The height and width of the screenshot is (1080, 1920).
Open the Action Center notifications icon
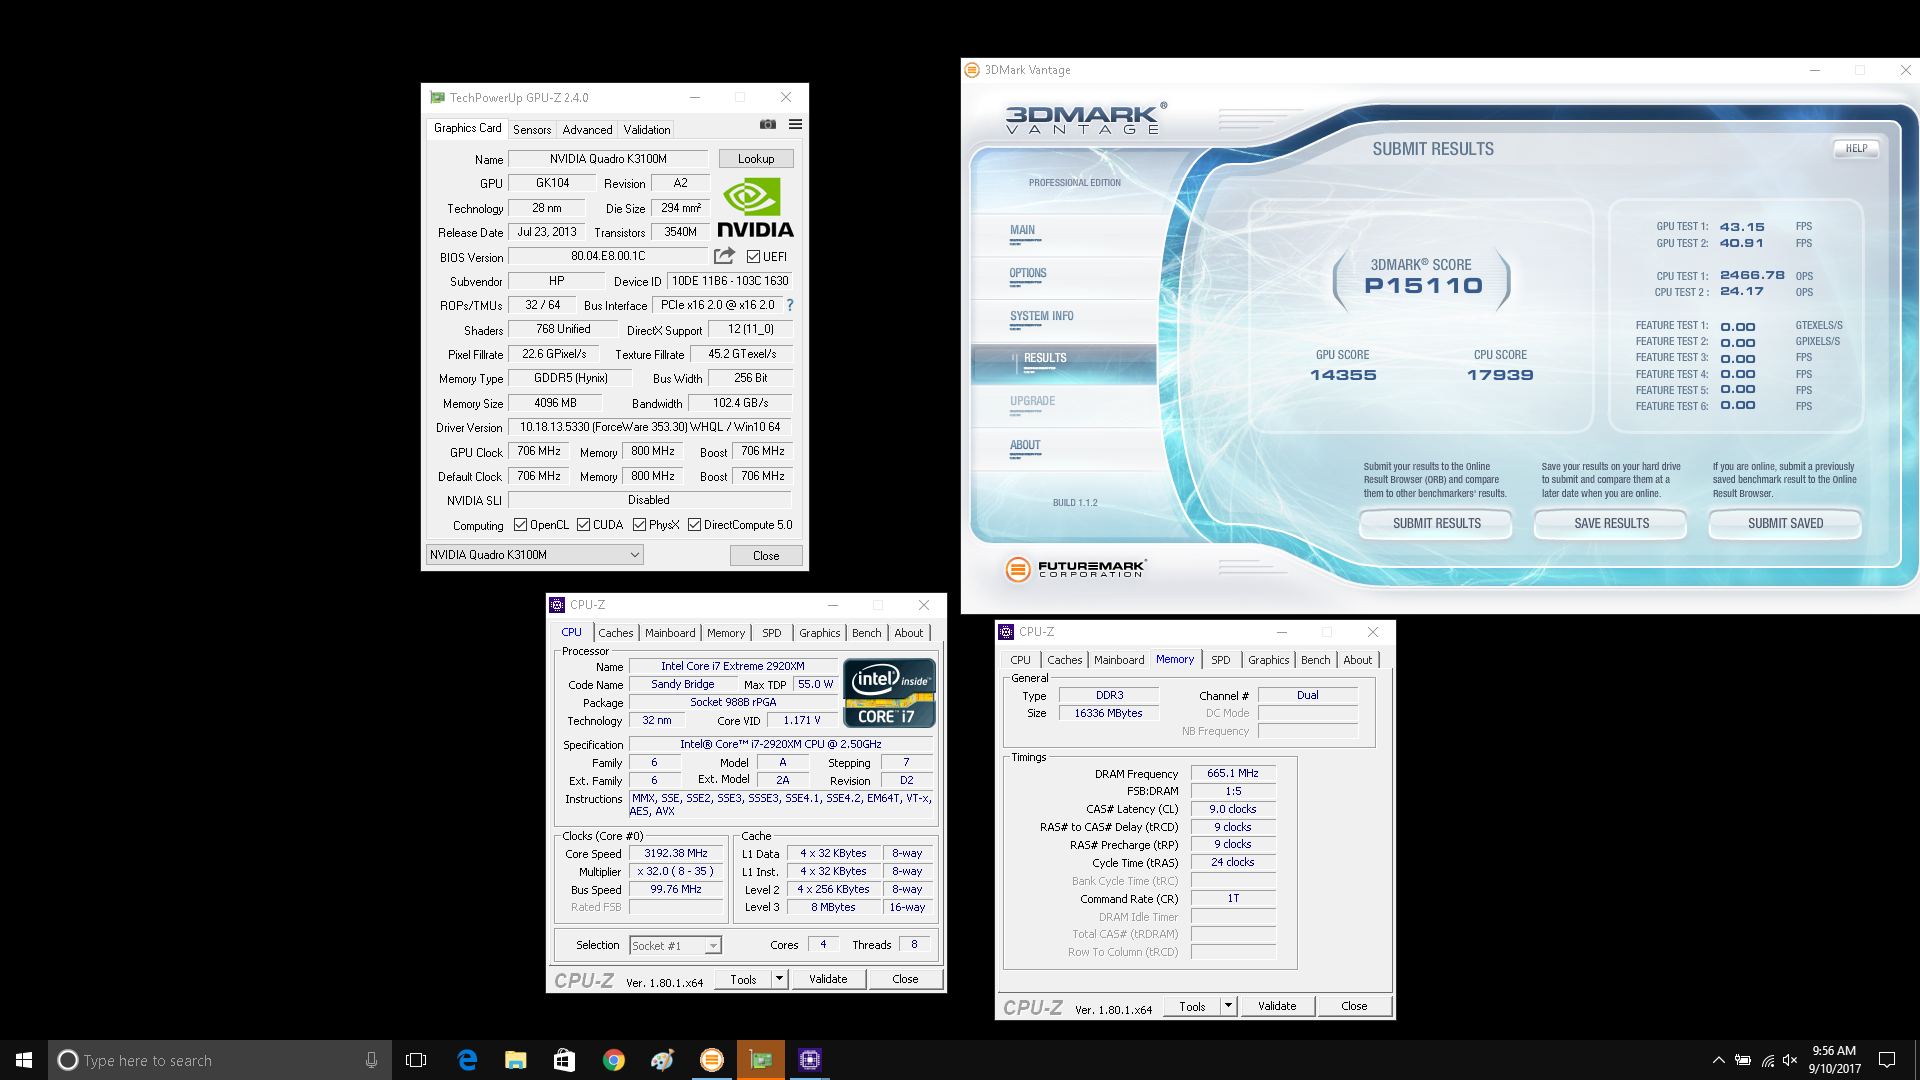pyautogui.click(x=1887, y=1060)
